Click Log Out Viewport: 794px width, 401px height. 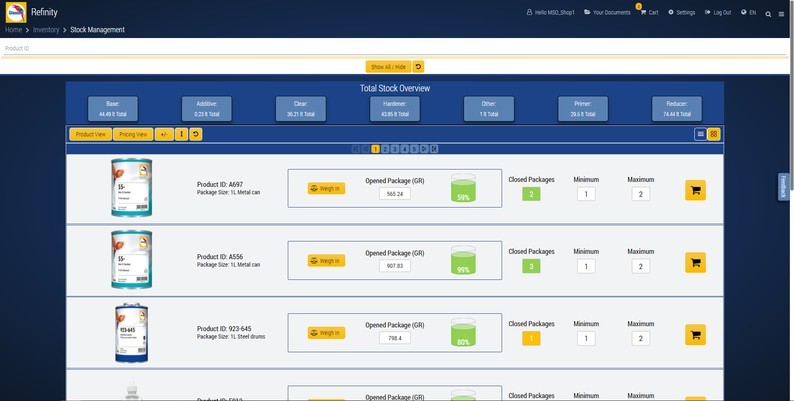click(x=718, y=12)
